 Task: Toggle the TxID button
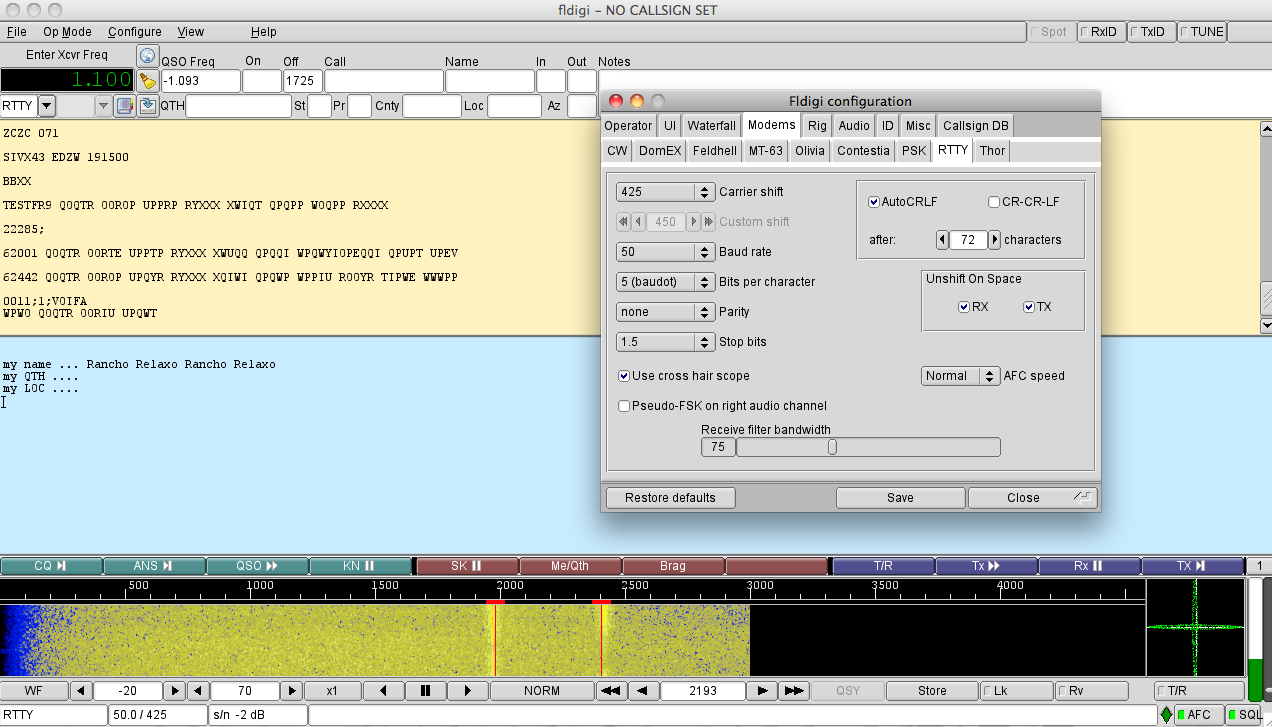click(x=1150, y=32)
